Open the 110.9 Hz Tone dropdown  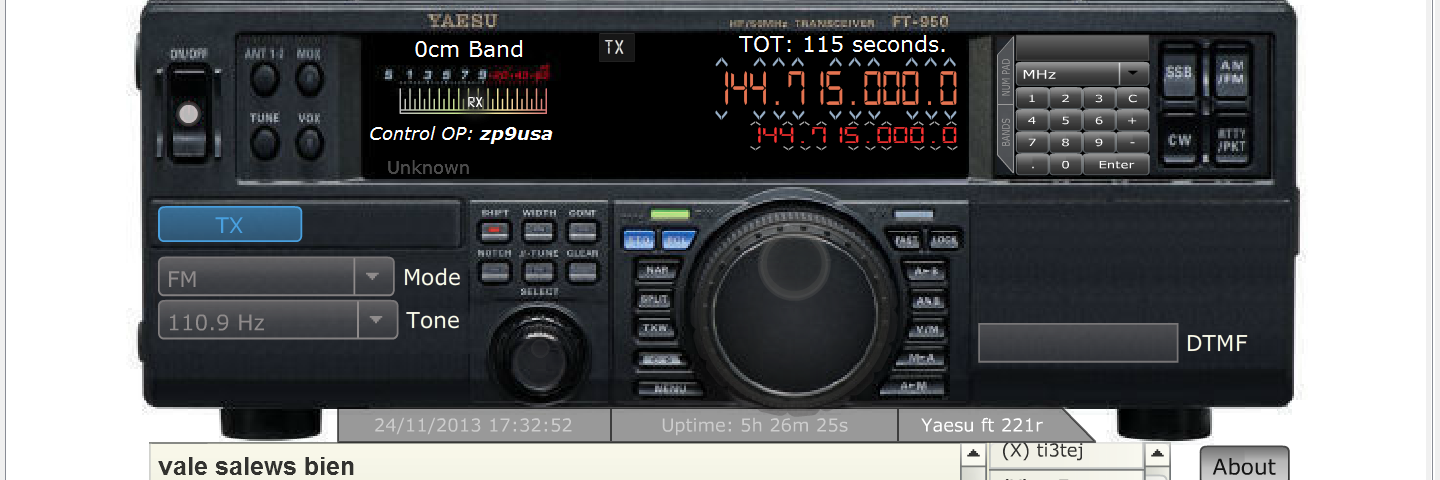click(x=278, y=321)
